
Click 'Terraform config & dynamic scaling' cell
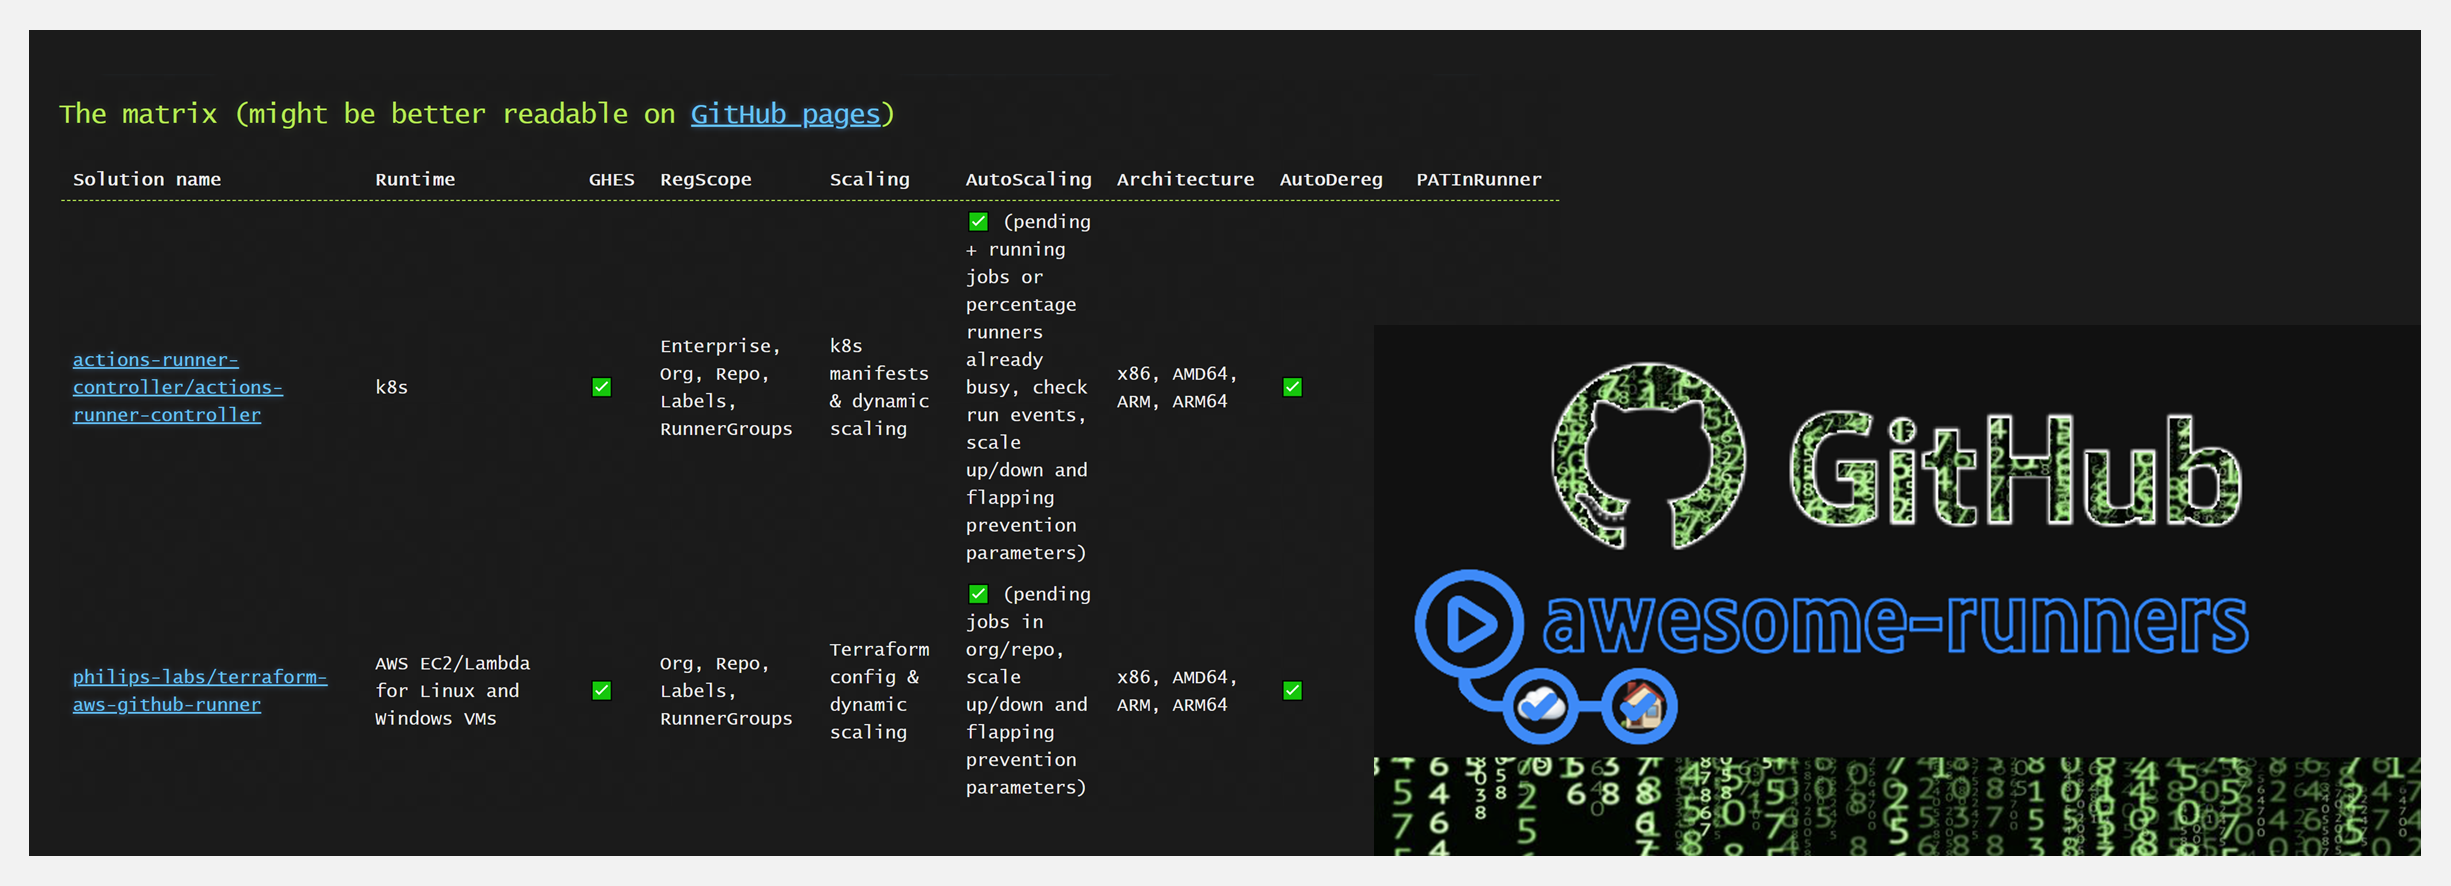(x=879, y=691)
